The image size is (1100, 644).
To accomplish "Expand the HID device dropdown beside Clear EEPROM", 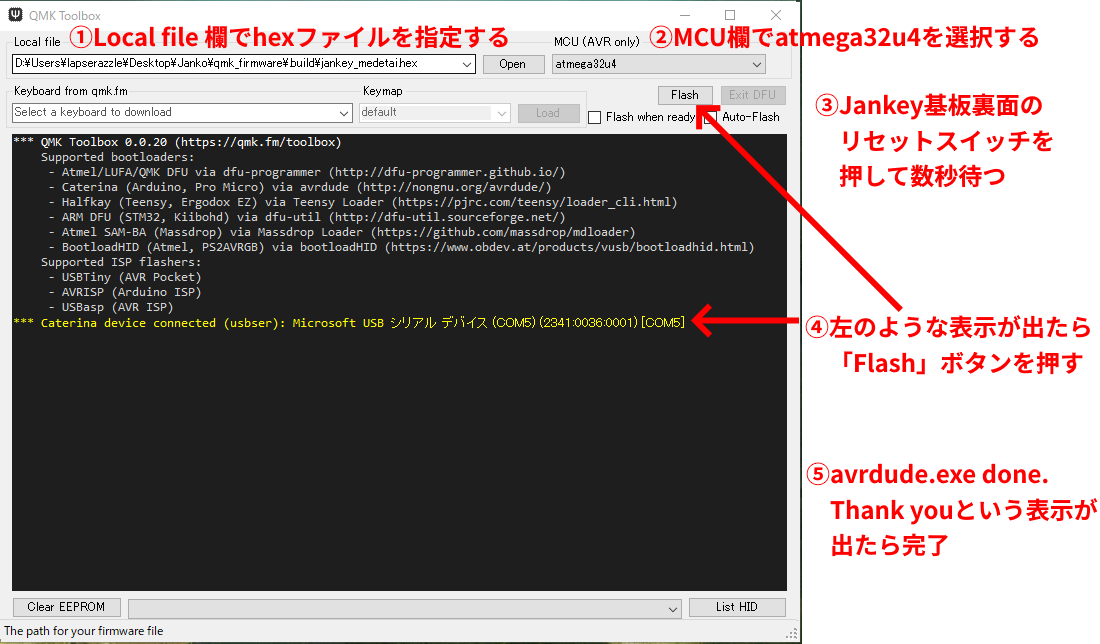I will (x=673, y=608).
